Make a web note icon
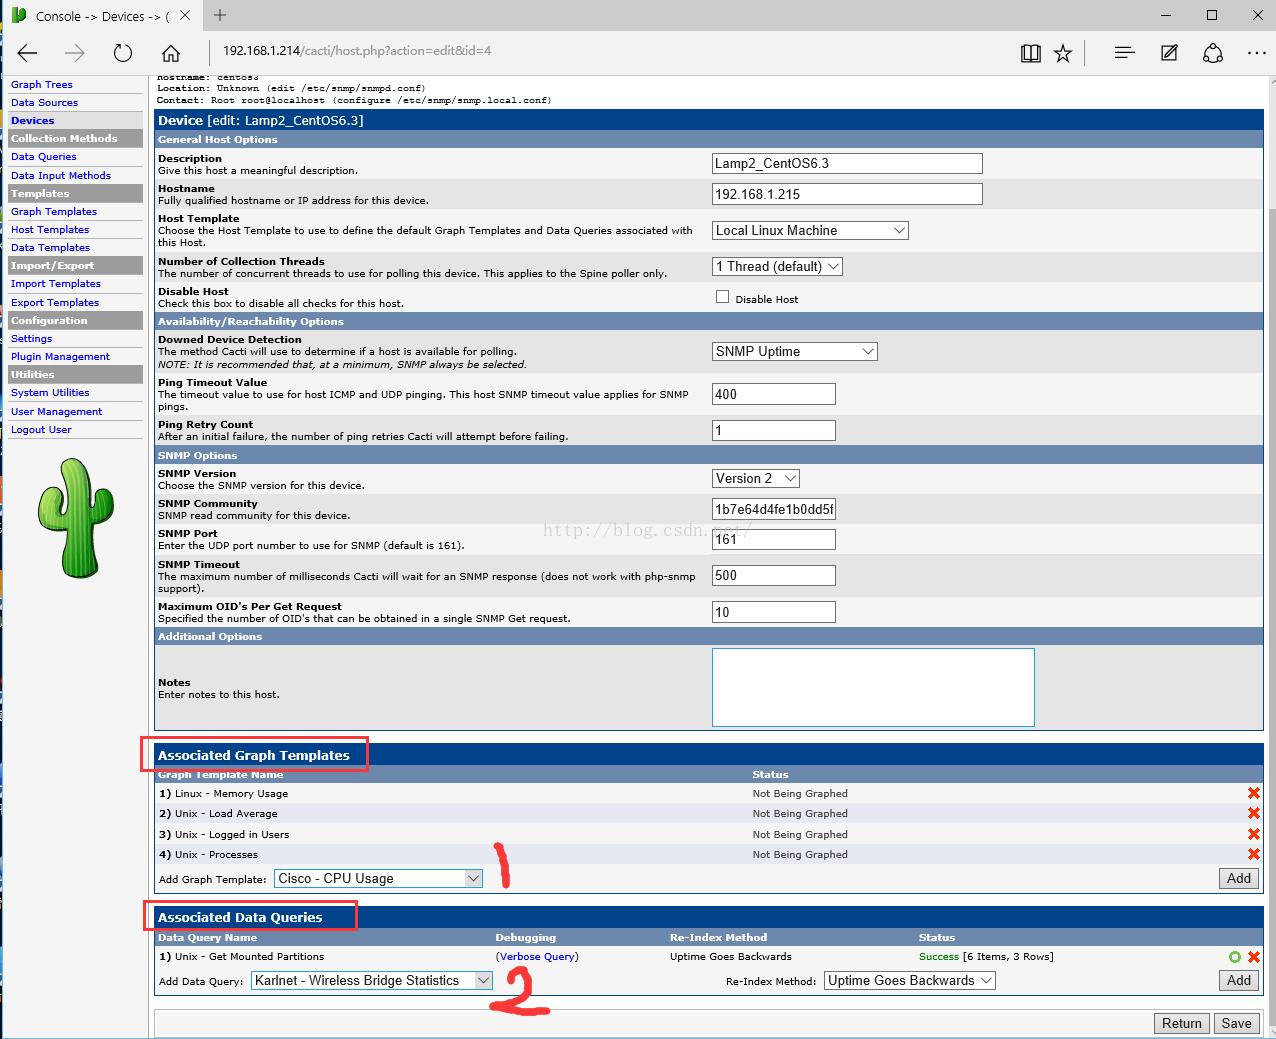1276x1039 pixels. [1169, 53]
